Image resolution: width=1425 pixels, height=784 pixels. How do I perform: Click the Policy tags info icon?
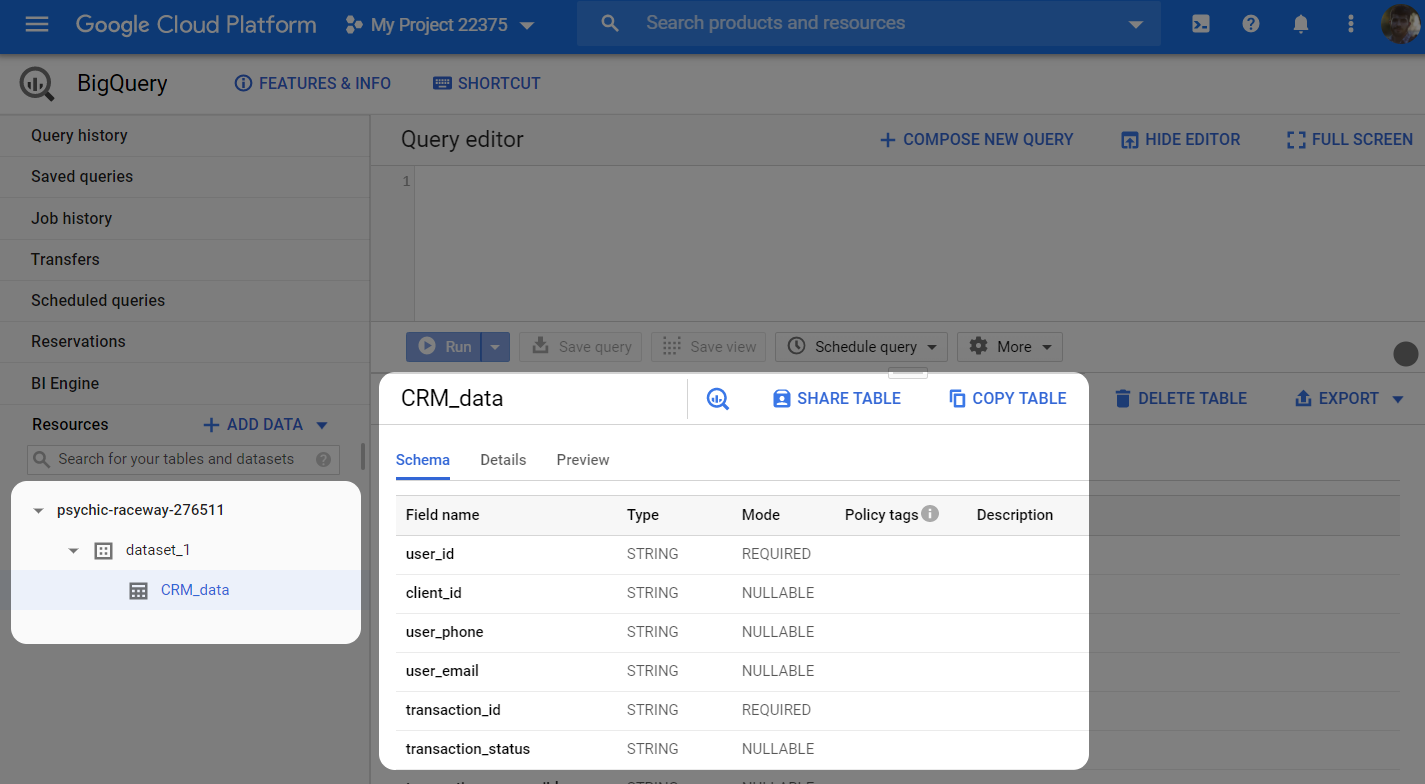(x=930, y=514)
